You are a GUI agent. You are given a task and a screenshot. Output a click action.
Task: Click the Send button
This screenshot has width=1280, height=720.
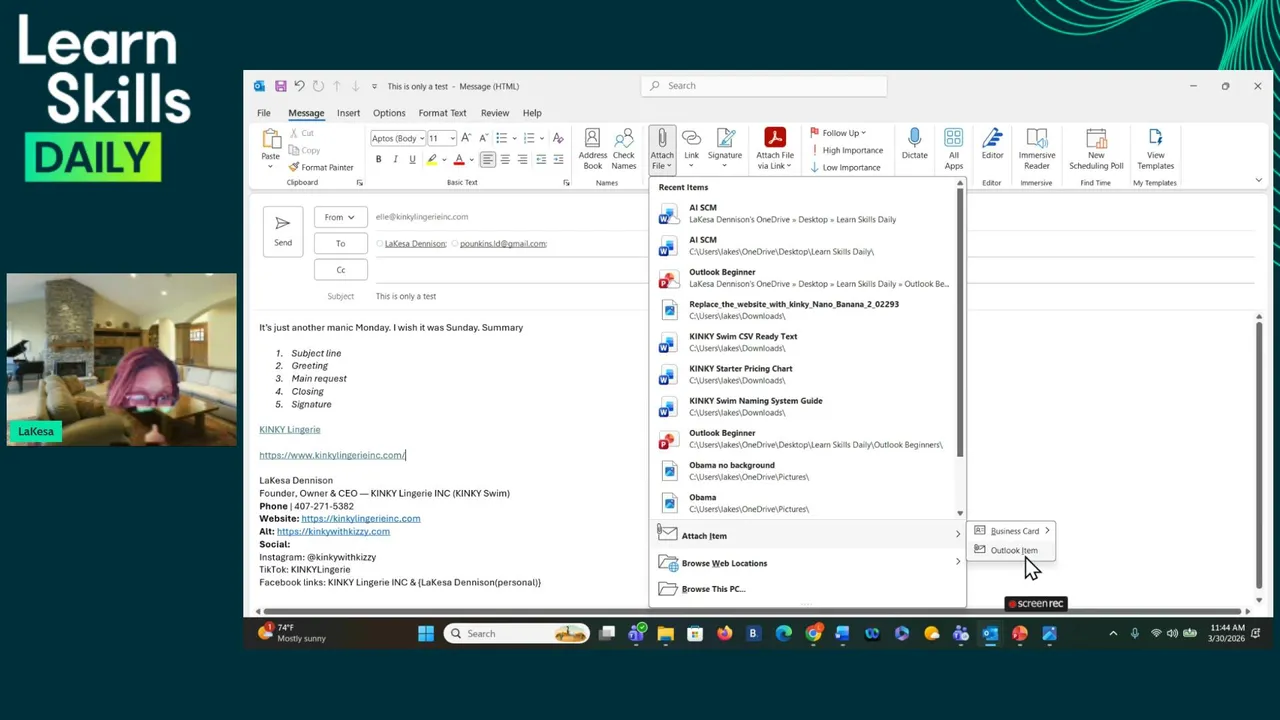[x=283, y=231]
